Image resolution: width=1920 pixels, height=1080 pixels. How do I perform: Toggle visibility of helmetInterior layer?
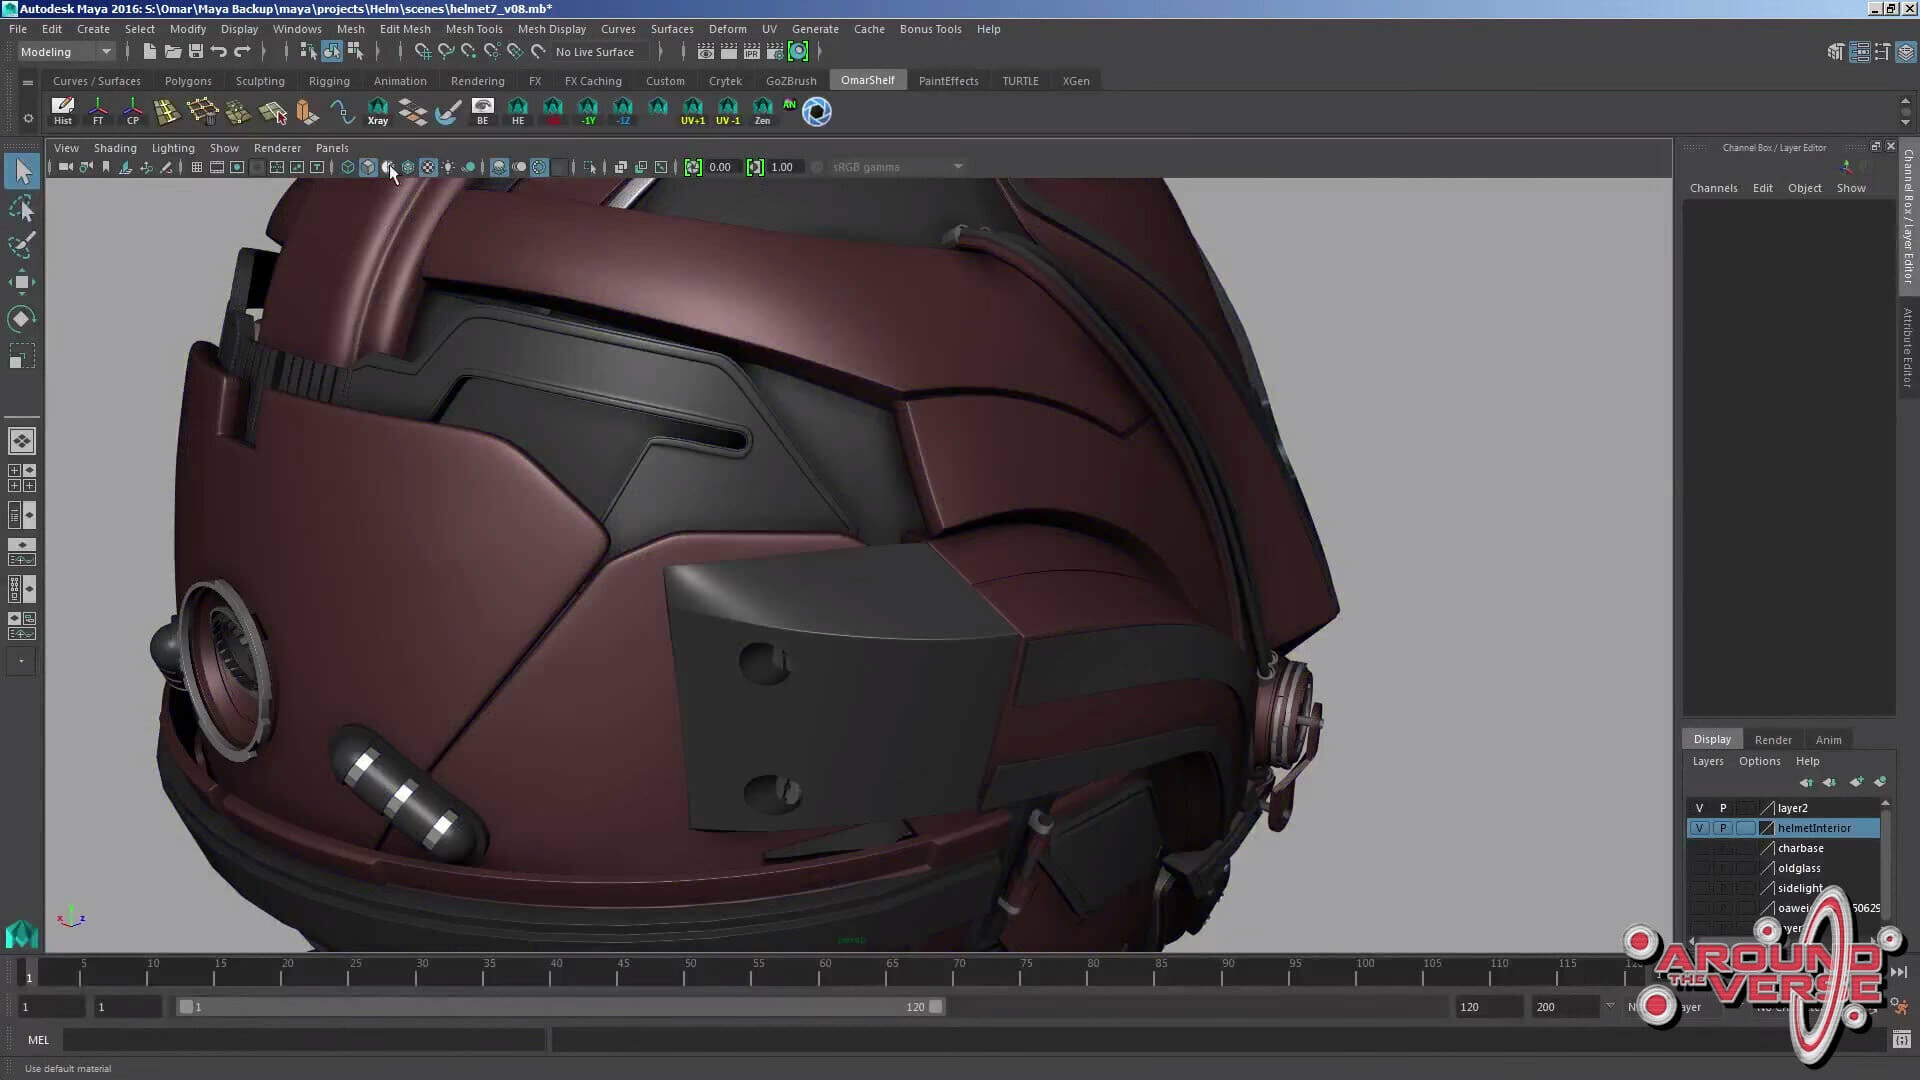[1699, 828]
